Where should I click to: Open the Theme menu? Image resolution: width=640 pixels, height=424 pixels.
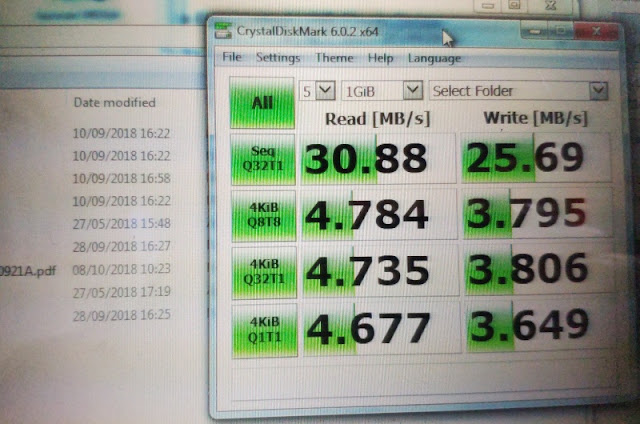334,58
